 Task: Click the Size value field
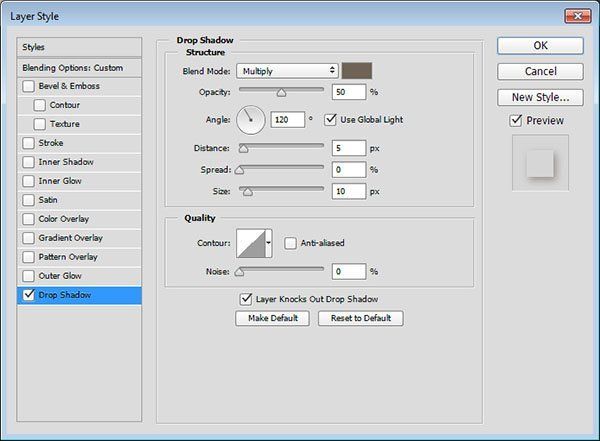pyautogui.click(x=349, y=191)
